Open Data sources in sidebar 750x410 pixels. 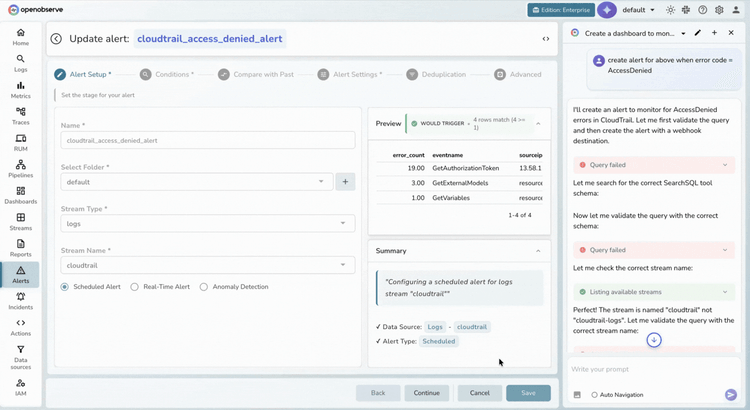coord(21,357)
